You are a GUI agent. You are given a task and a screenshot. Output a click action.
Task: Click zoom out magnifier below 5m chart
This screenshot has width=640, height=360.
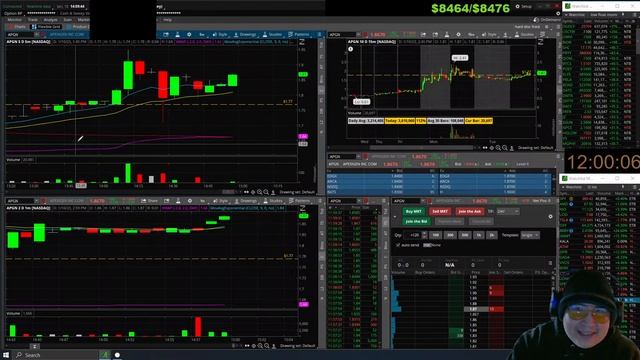coord(266,192)
